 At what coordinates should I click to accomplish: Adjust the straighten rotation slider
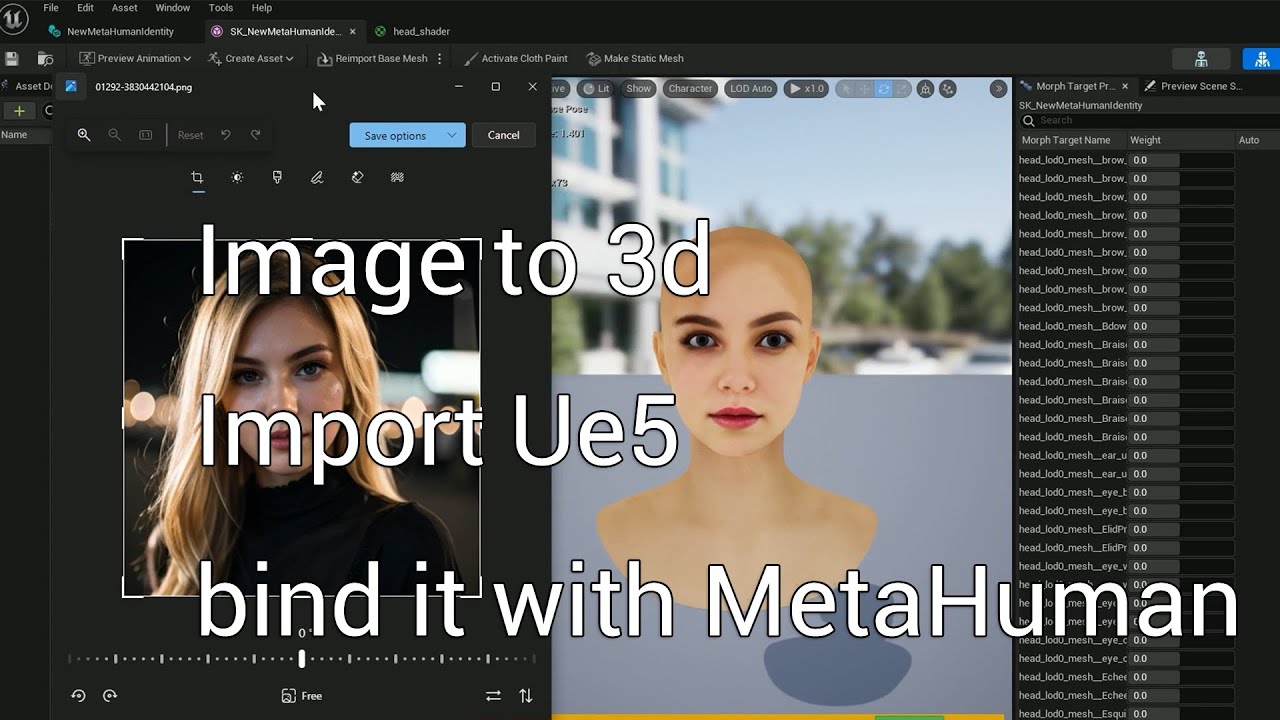[302, 658]
